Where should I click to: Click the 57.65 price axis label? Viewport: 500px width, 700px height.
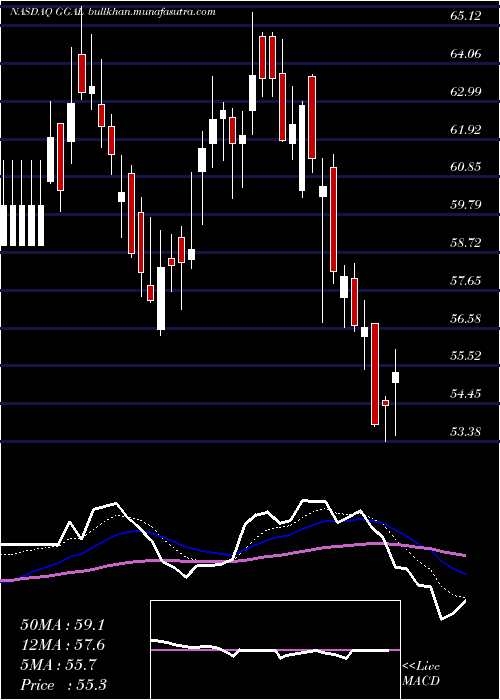tap(466, 281)
